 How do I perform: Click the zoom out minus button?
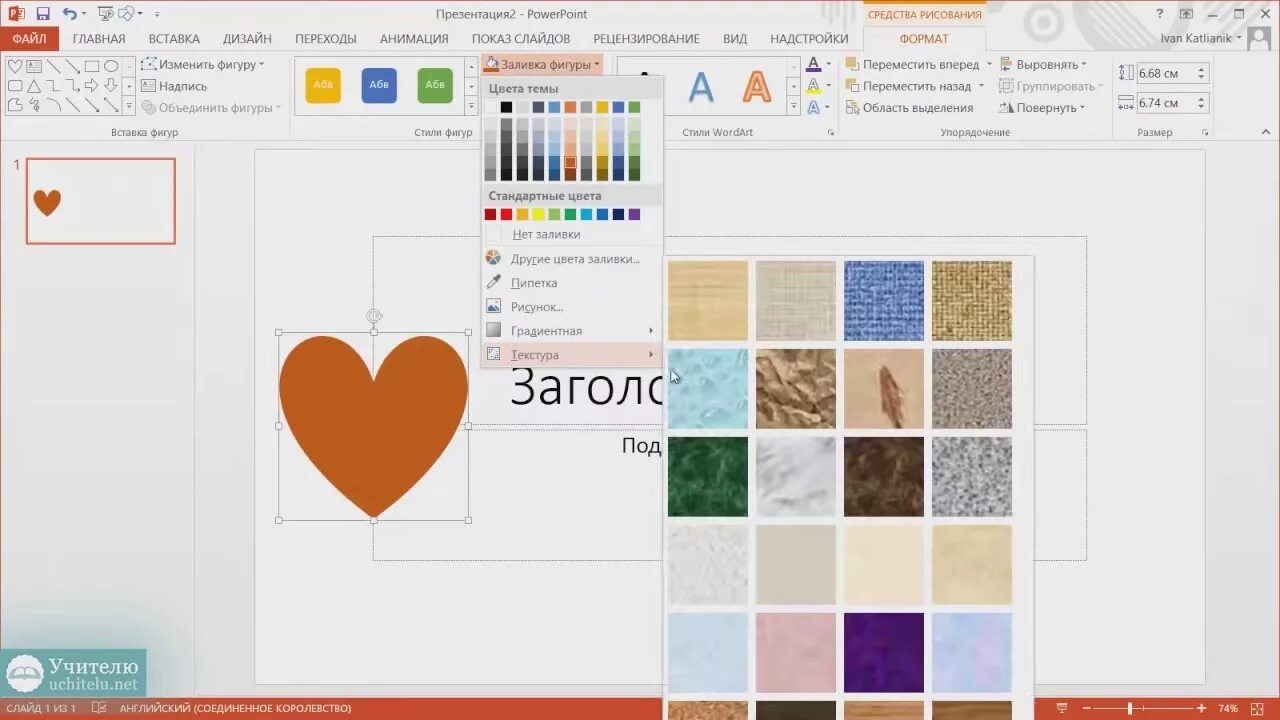[1087, 708]
